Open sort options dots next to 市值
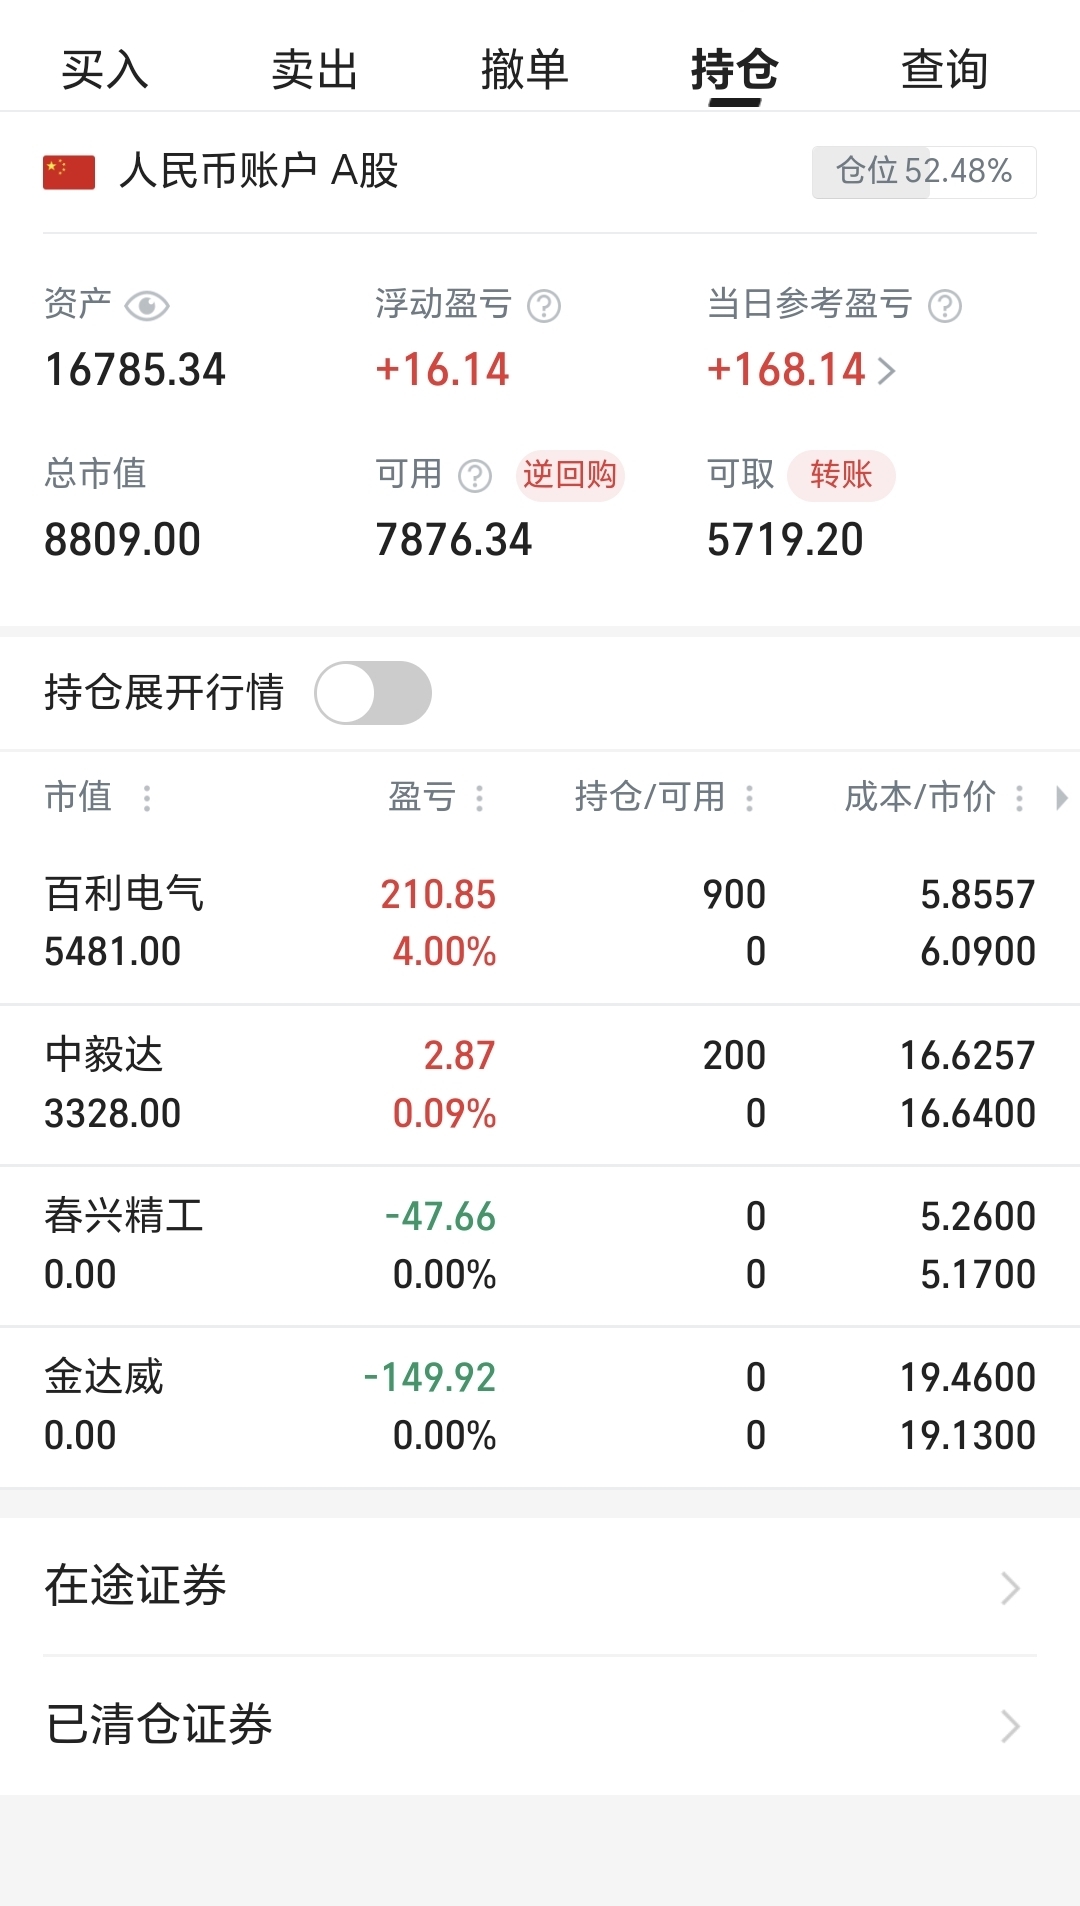1080x1906 pixels. click(147, 798)
